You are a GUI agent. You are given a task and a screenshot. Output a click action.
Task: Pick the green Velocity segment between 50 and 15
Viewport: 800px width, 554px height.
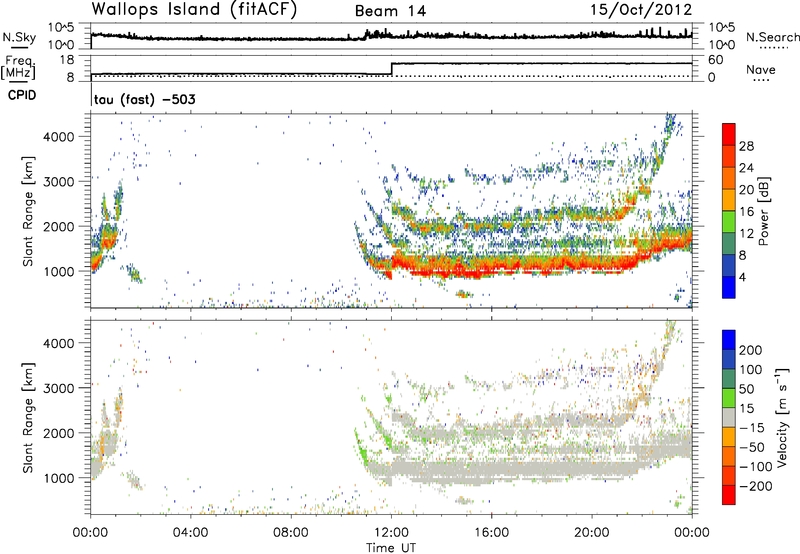click(729, 398)
